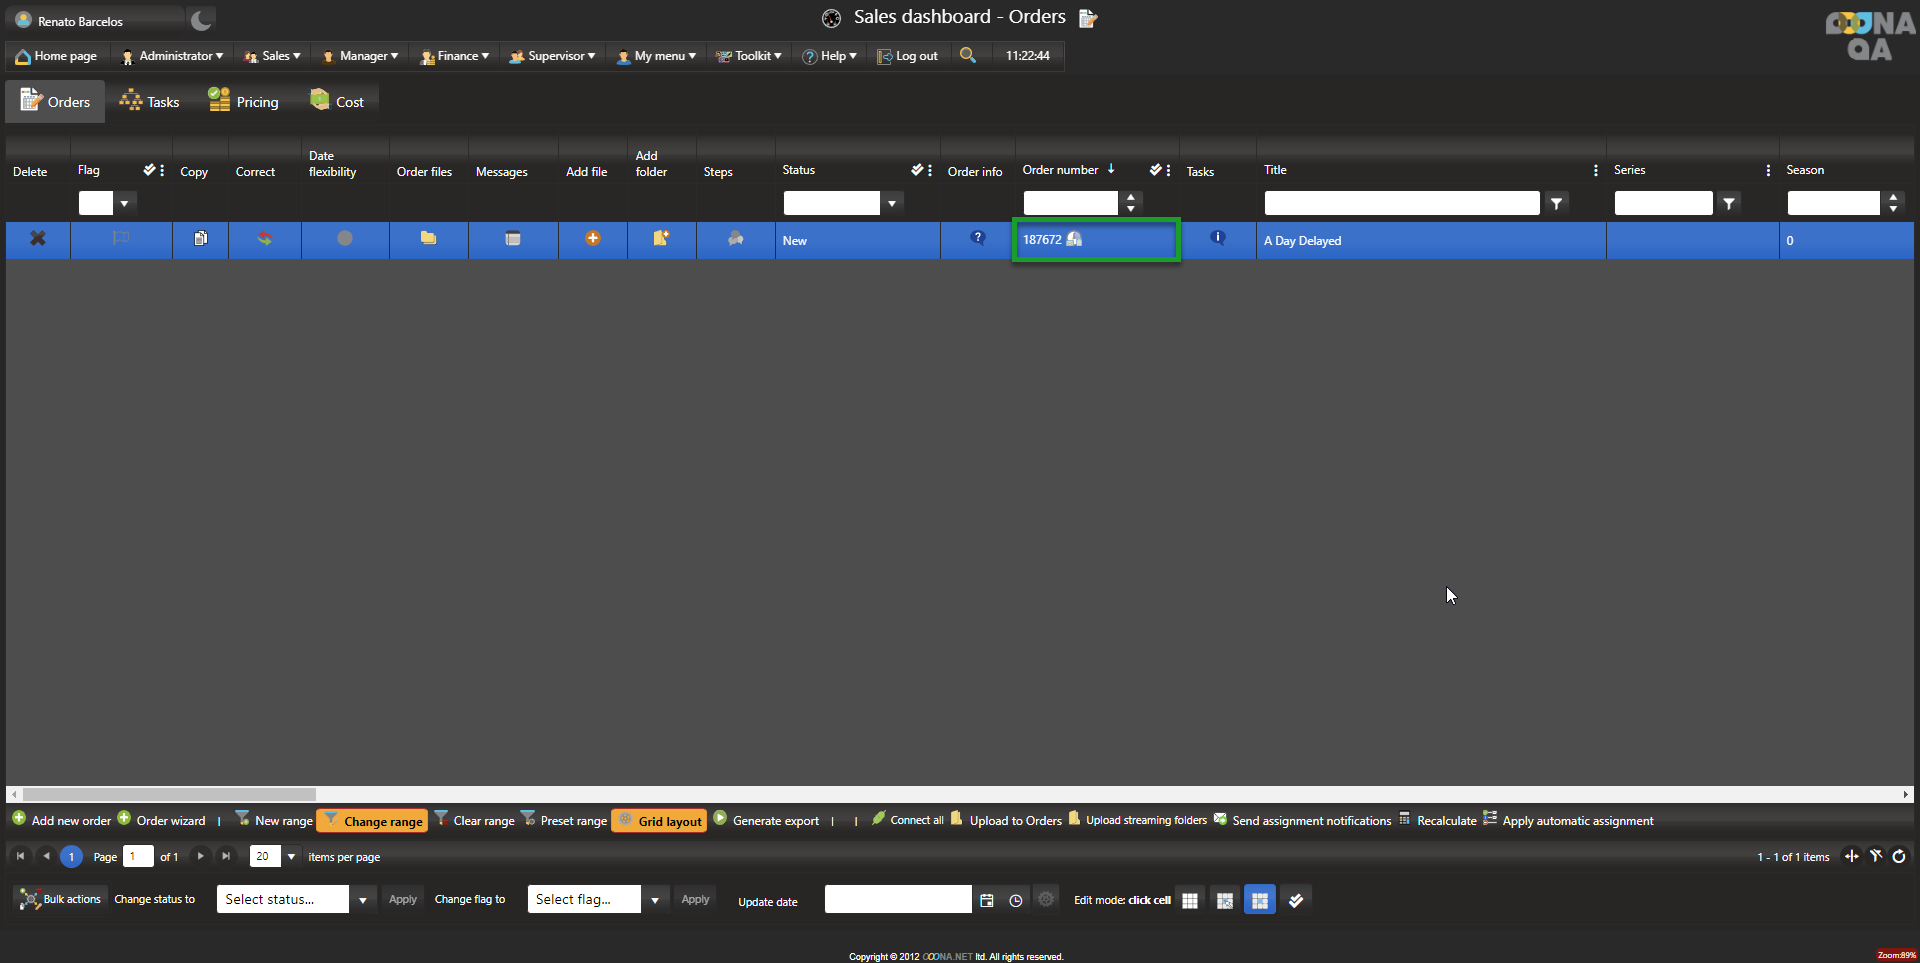The image size is (1920, 963).
Task: Expand the Select flag dropdown
Action: coord(655,900)
